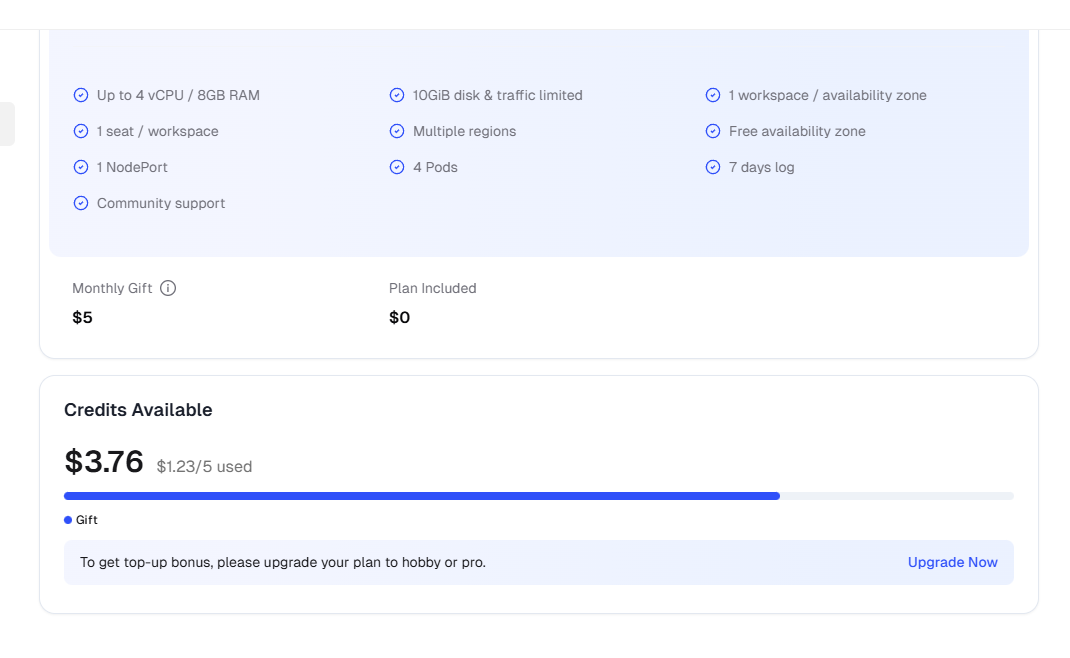Click the info icon beside Monthly Gift
Screen dimensions: 1070x658
168,288
